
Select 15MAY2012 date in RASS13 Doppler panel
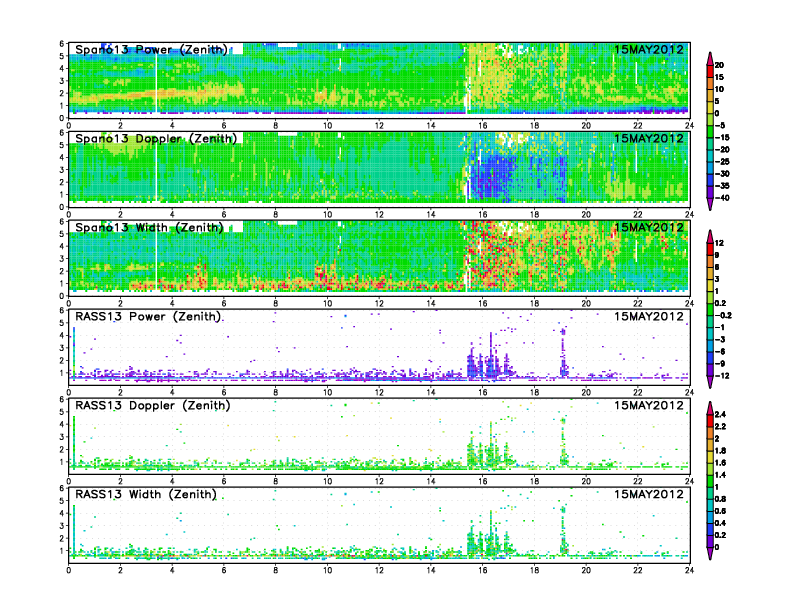point(649,405)
